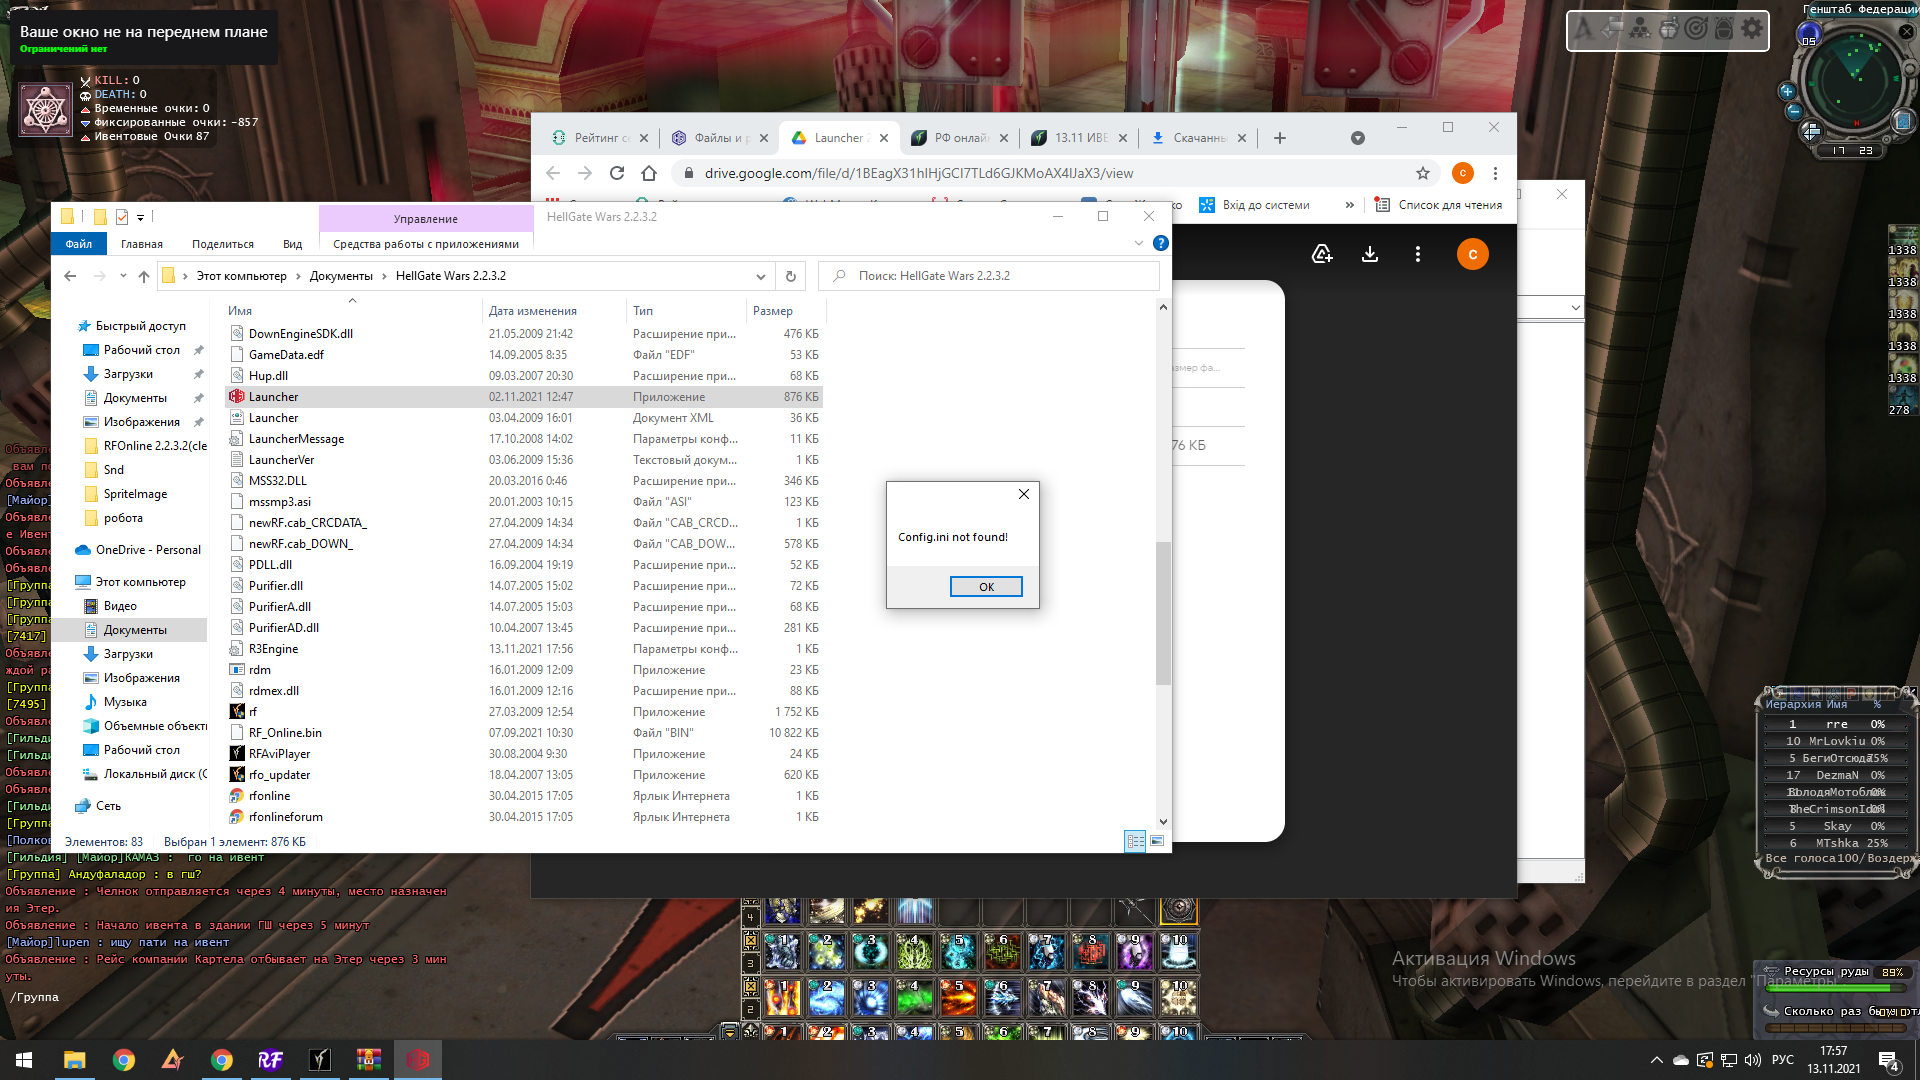Viewport: 1920px width, 1080px height.
Task: Open the Главная ribbon tab
Action: coord(142,244)
